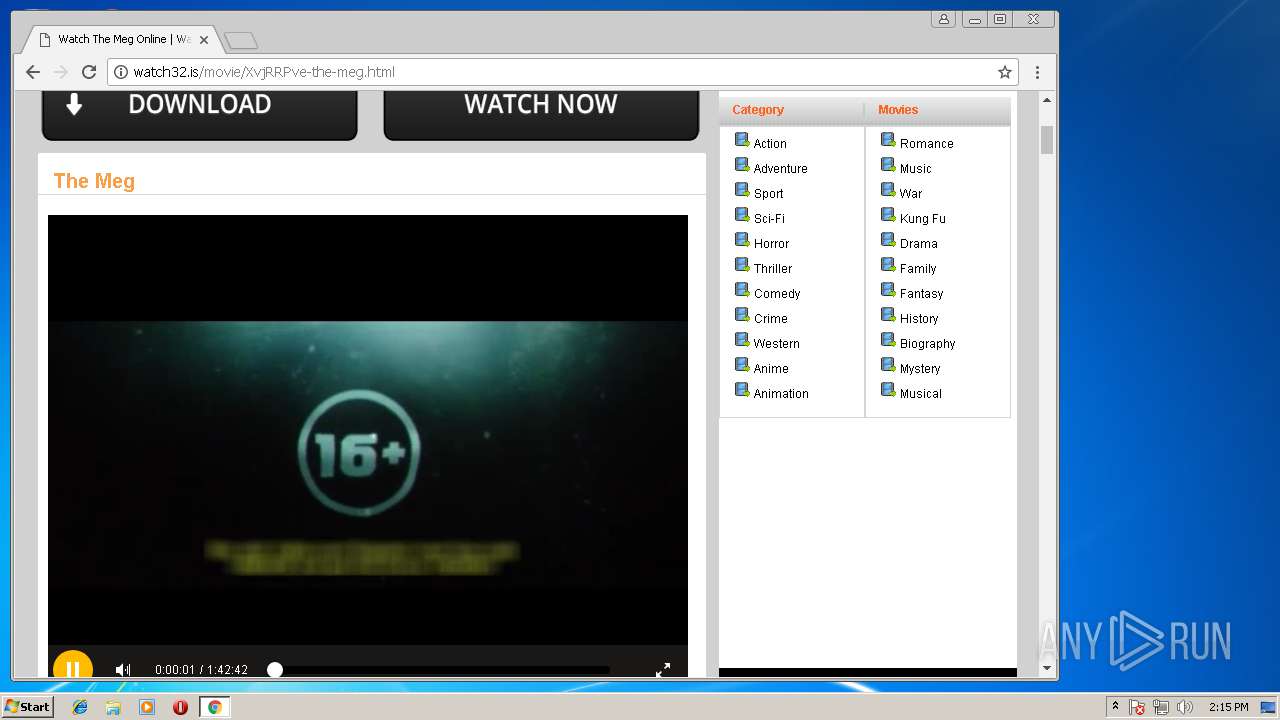Image resolution: width=1280 pixels, height=720 pixels.
Task: Mute the video player volume icon
Action: pos(123,670)
